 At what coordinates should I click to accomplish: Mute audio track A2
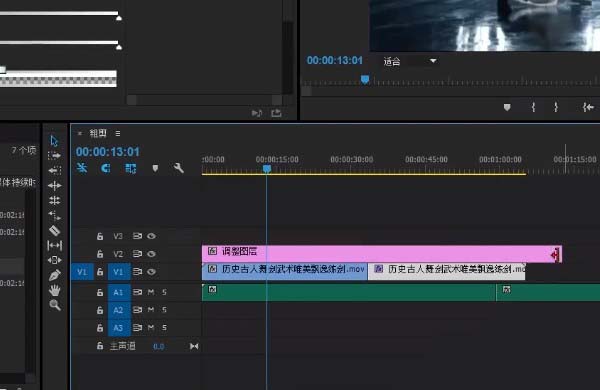(x=151, y=310)
